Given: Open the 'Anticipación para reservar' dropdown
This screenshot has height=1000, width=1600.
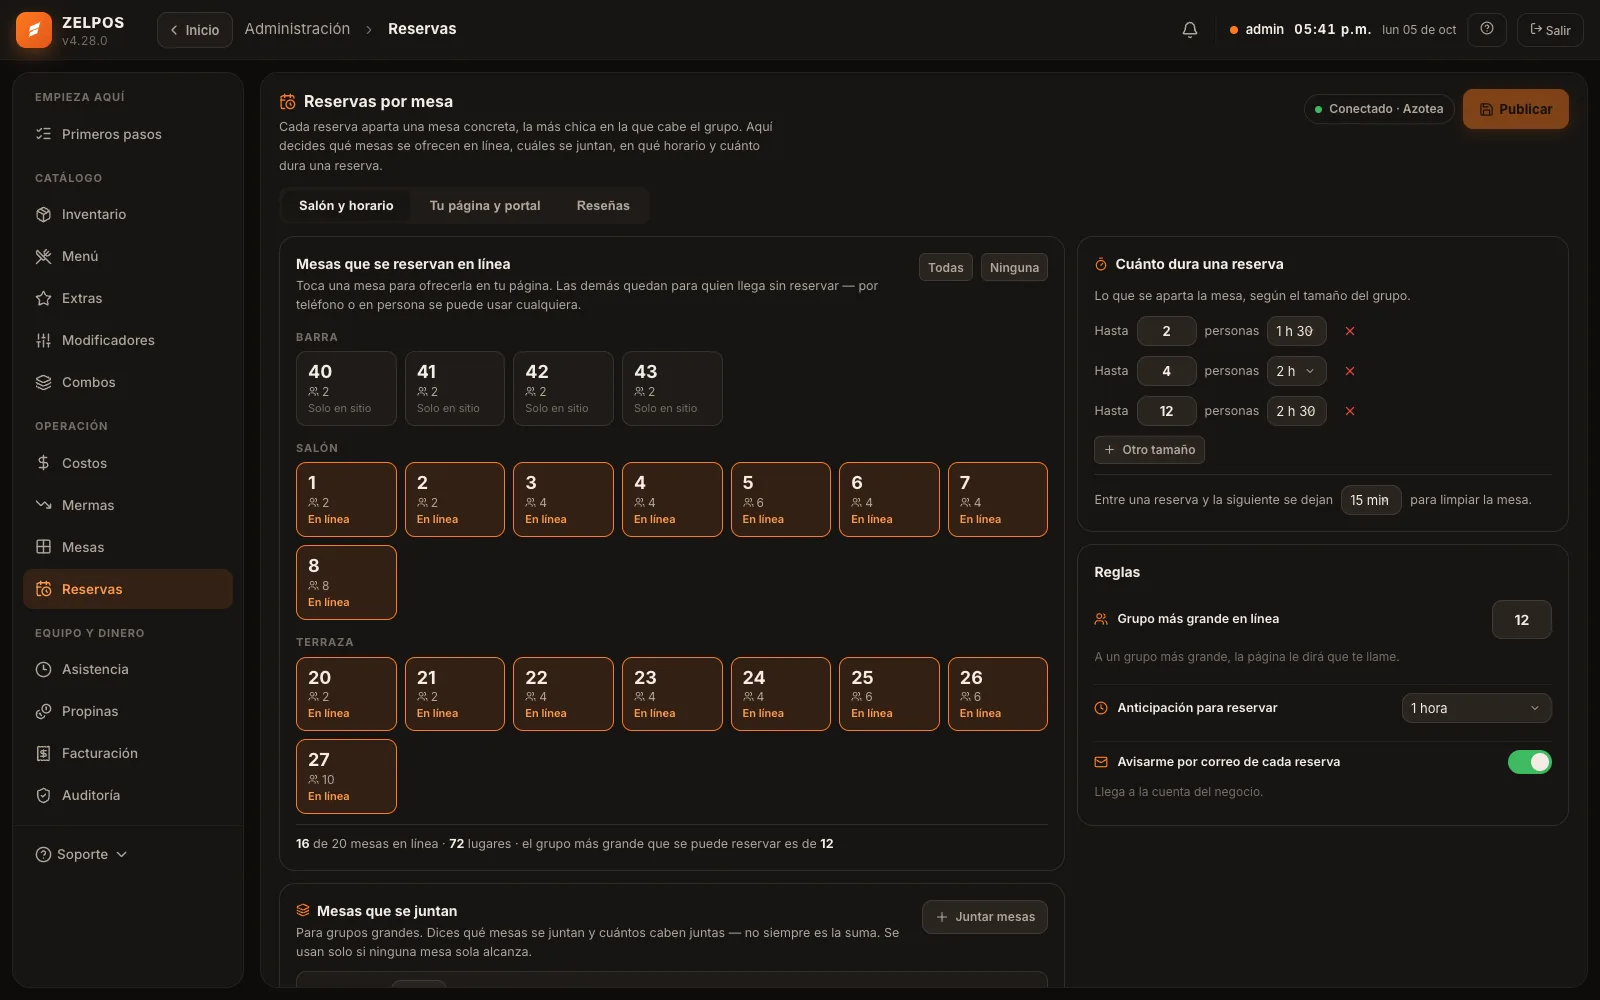Looking at the screenshot, I should 1476,708.
